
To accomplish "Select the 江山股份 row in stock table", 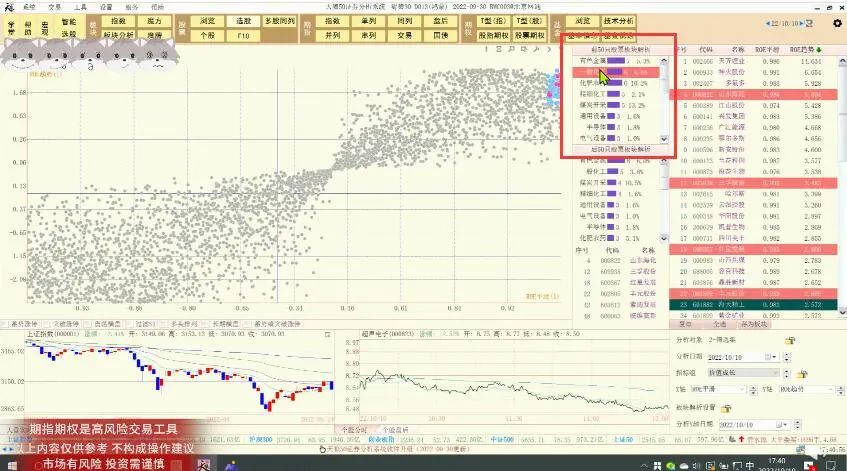I will (754, 106).
